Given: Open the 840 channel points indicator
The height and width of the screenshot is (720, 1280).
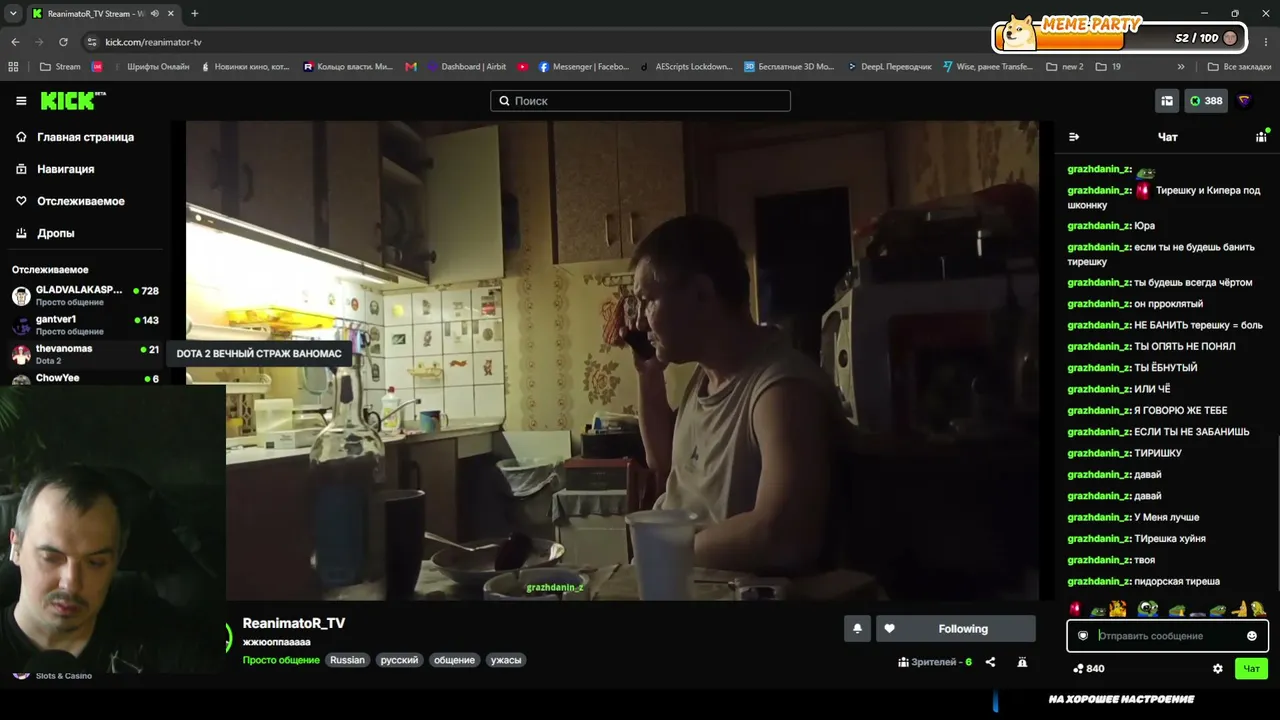Looking at the screenshot, I should [1088, 669].
